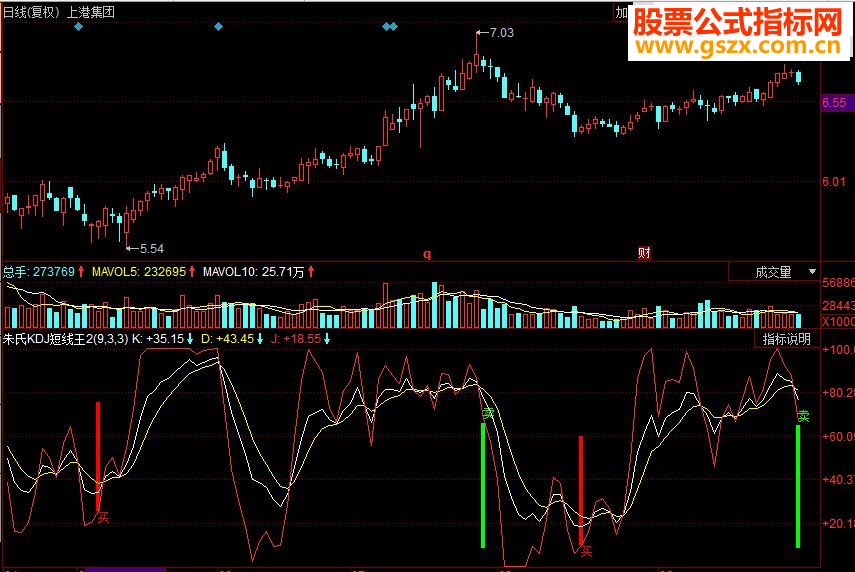Click the MAVOL5: 232695 readout

coord(139,272)
